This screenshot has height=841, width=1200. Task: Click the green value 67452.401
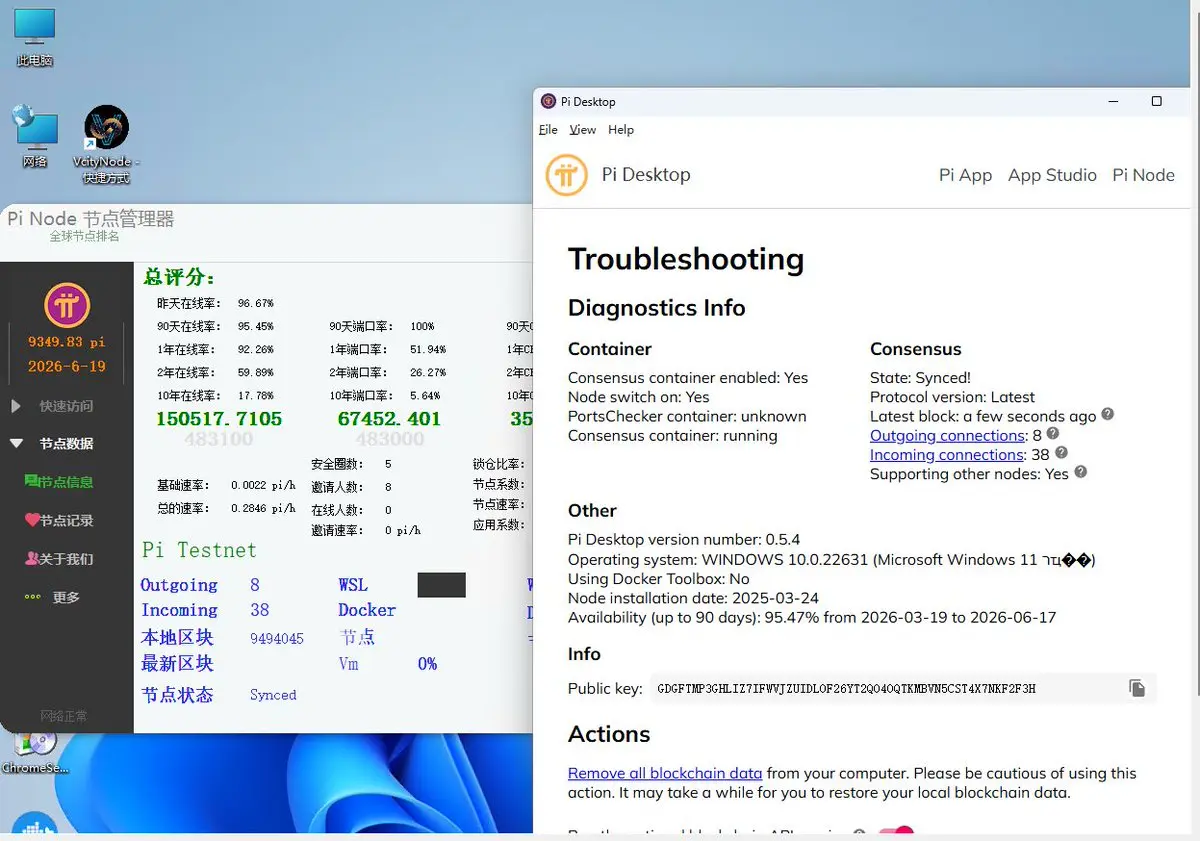coord(389,419)
